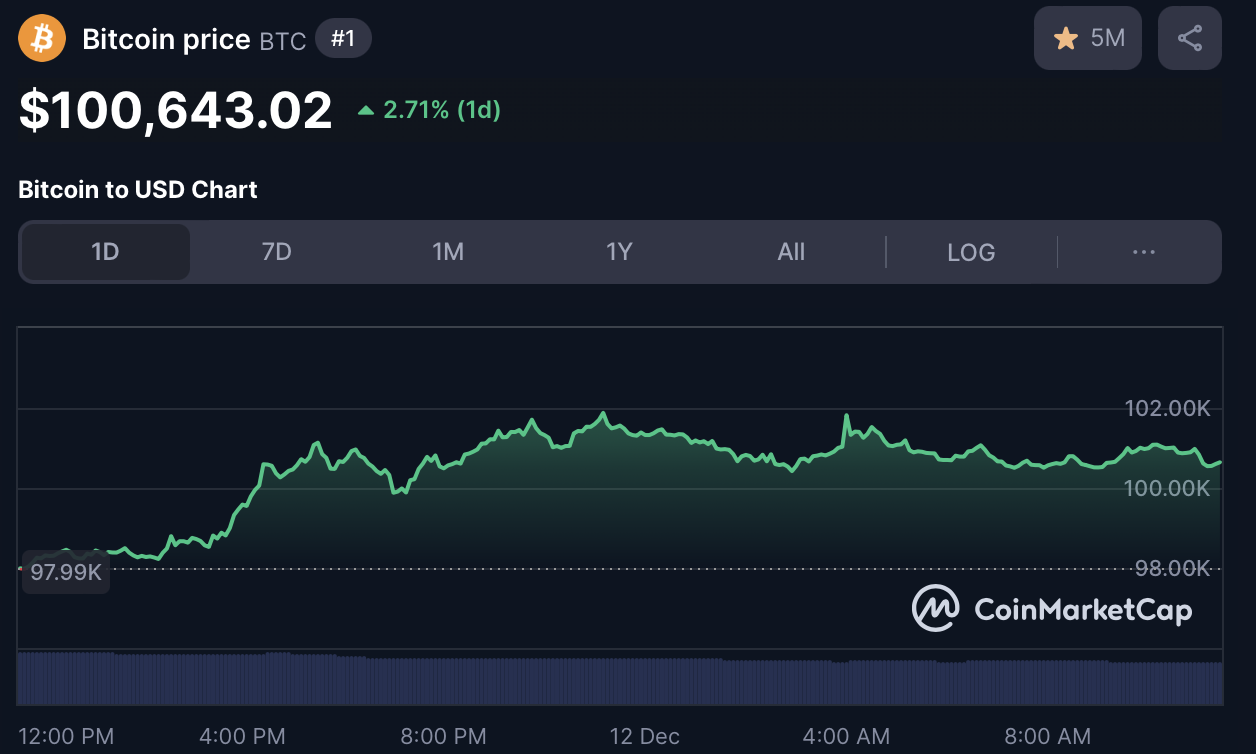Click the 97.99K opening price label
Viewport: 1256px width, 754px height.
pos(65,573)
